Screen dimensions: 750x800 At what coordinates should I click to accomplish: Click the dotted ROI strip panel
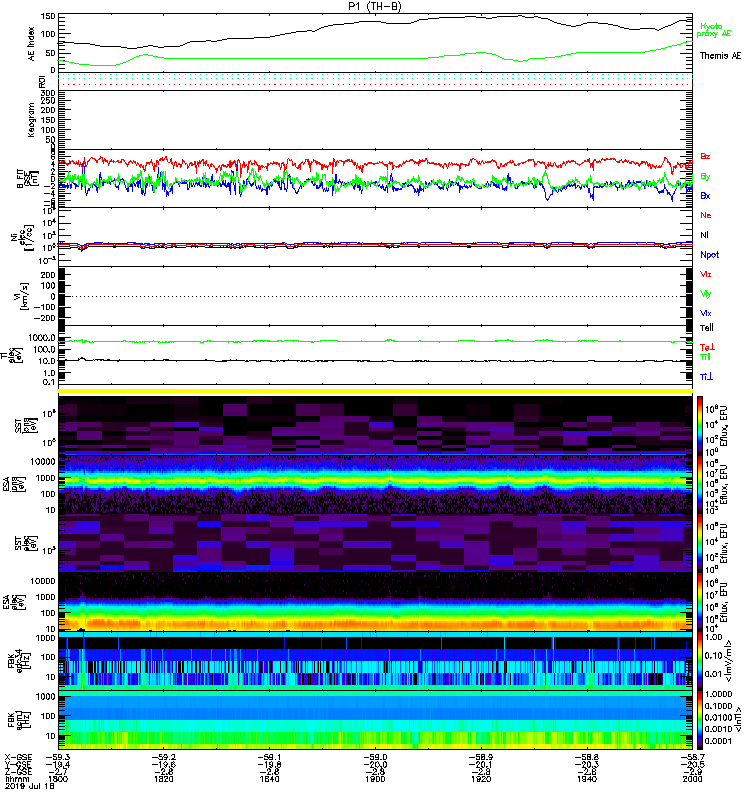coord(376,79)
